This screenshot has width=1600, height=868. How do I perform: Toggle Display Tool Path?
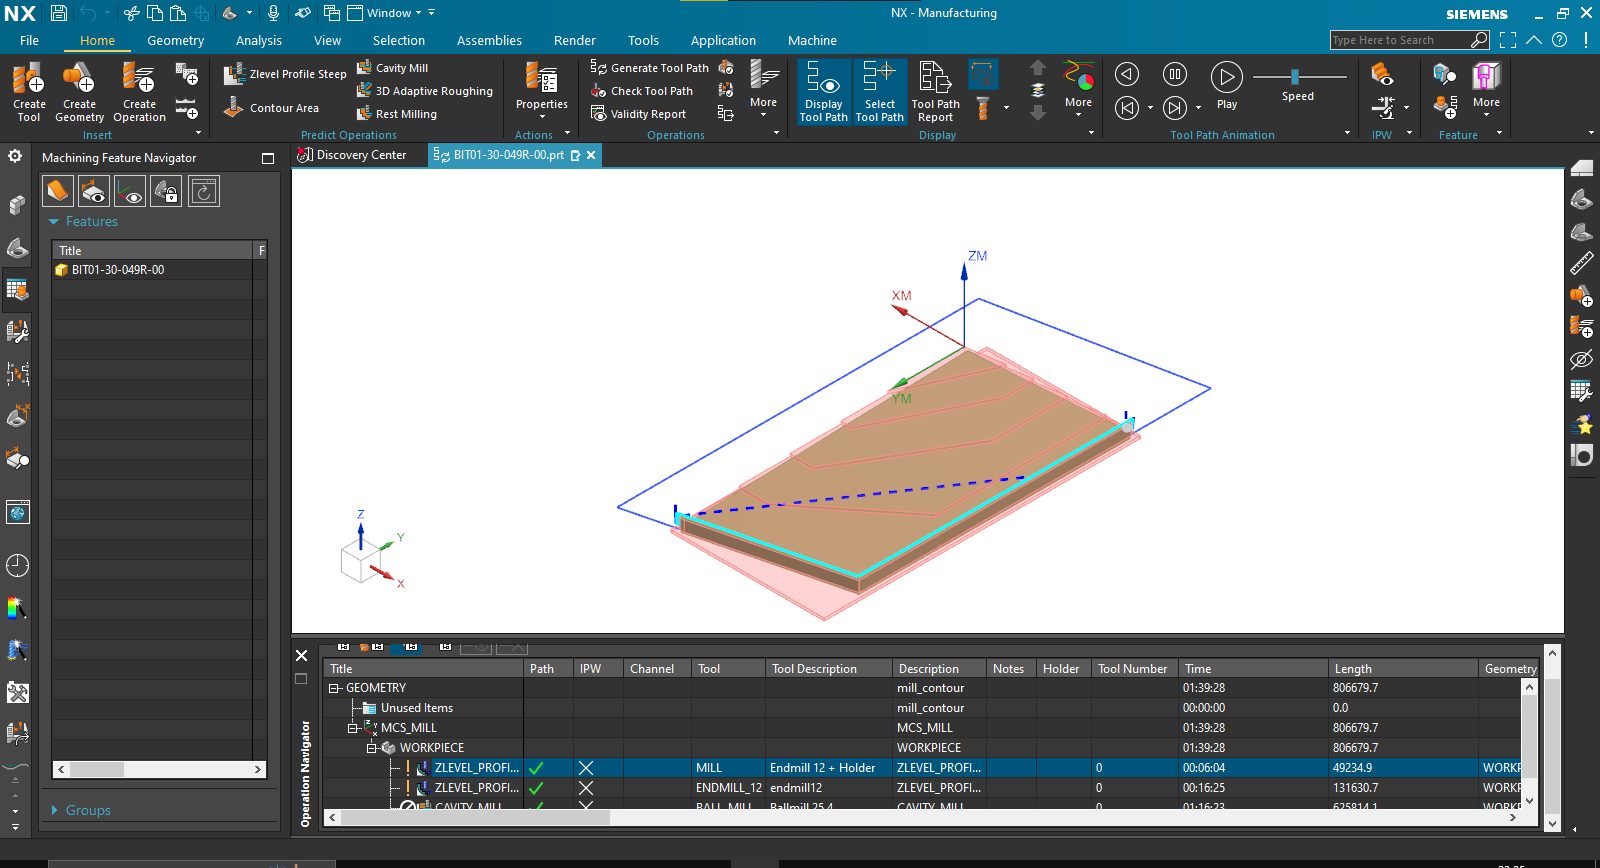(x=823, y=90)
